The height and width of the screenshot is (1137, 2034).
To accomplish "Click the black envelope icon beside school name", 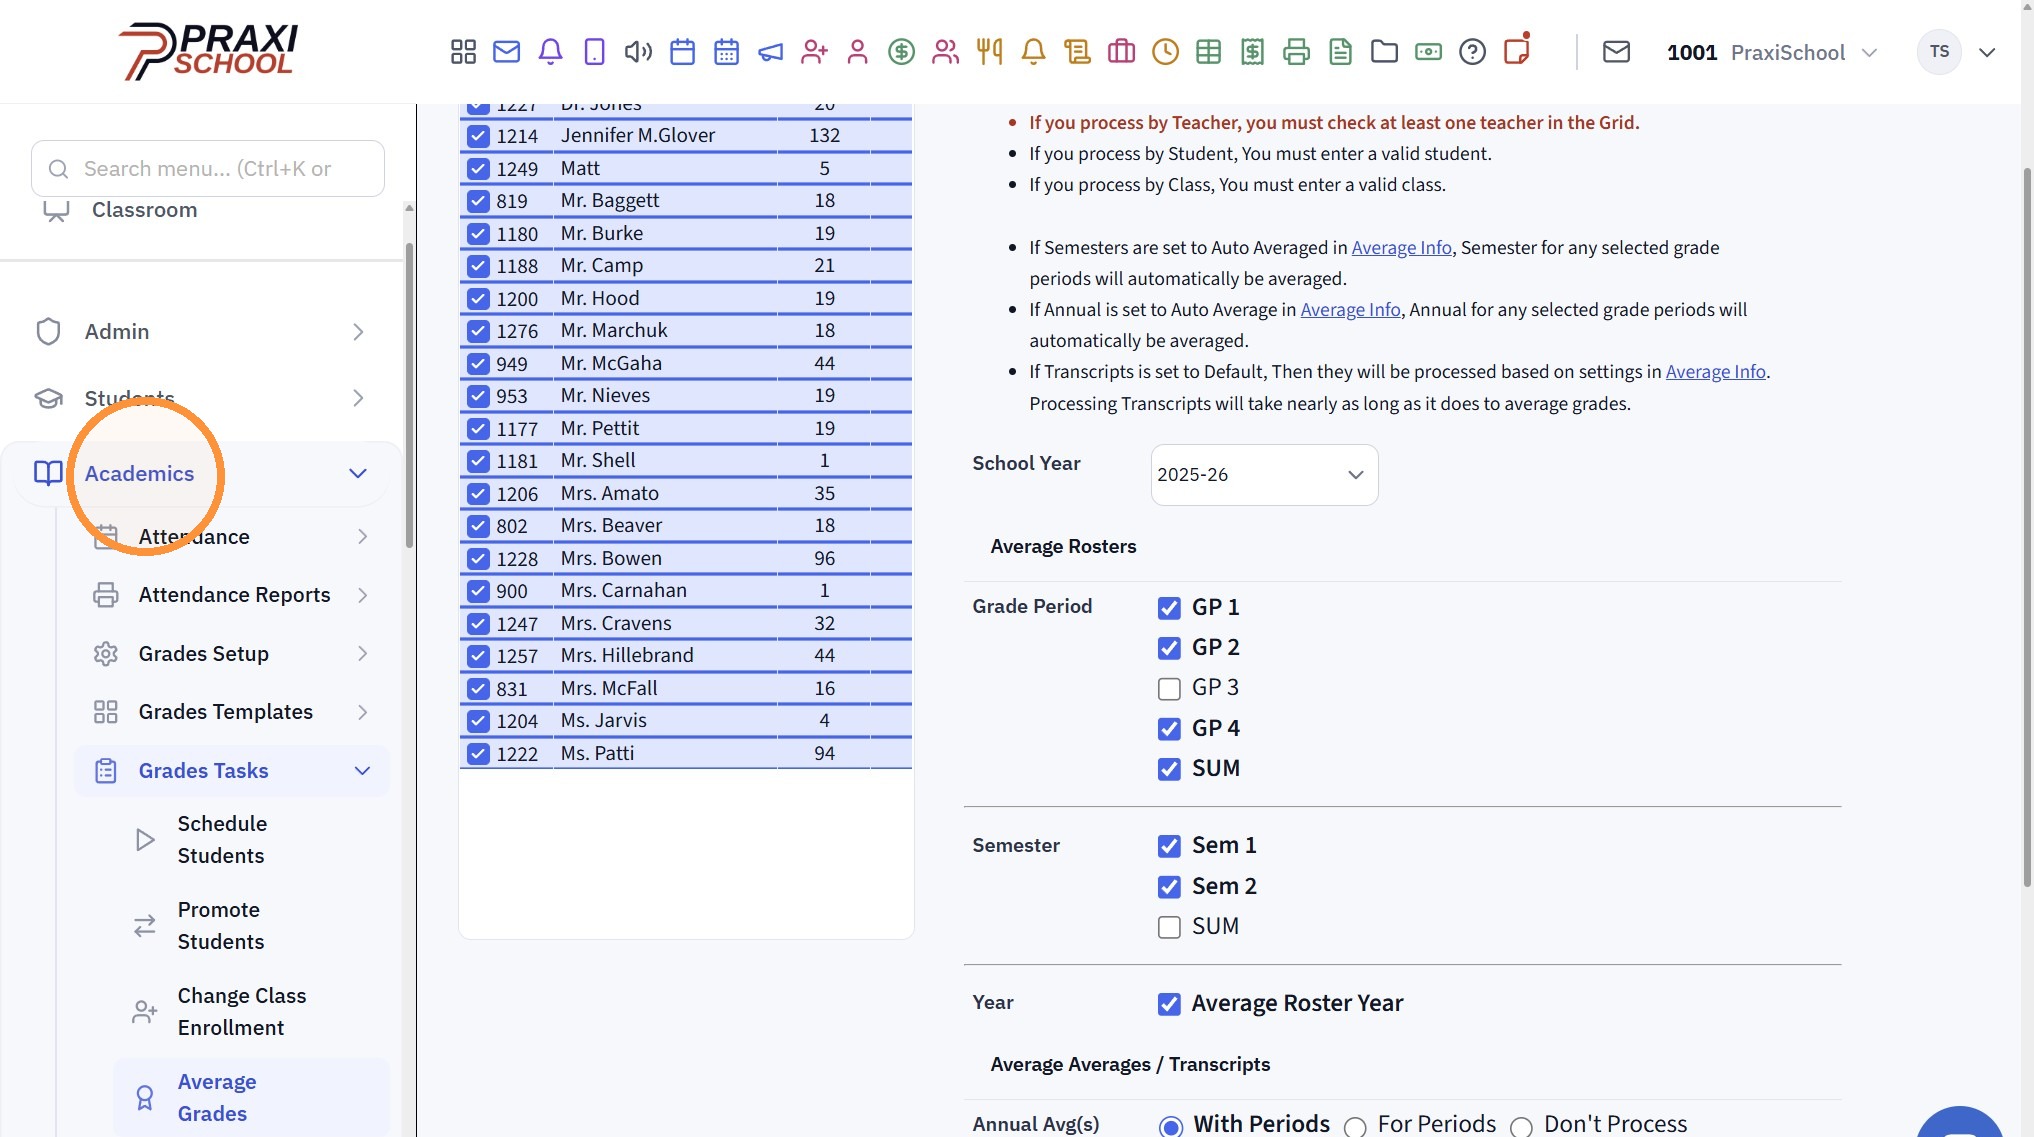I will tap(1617, 52).
